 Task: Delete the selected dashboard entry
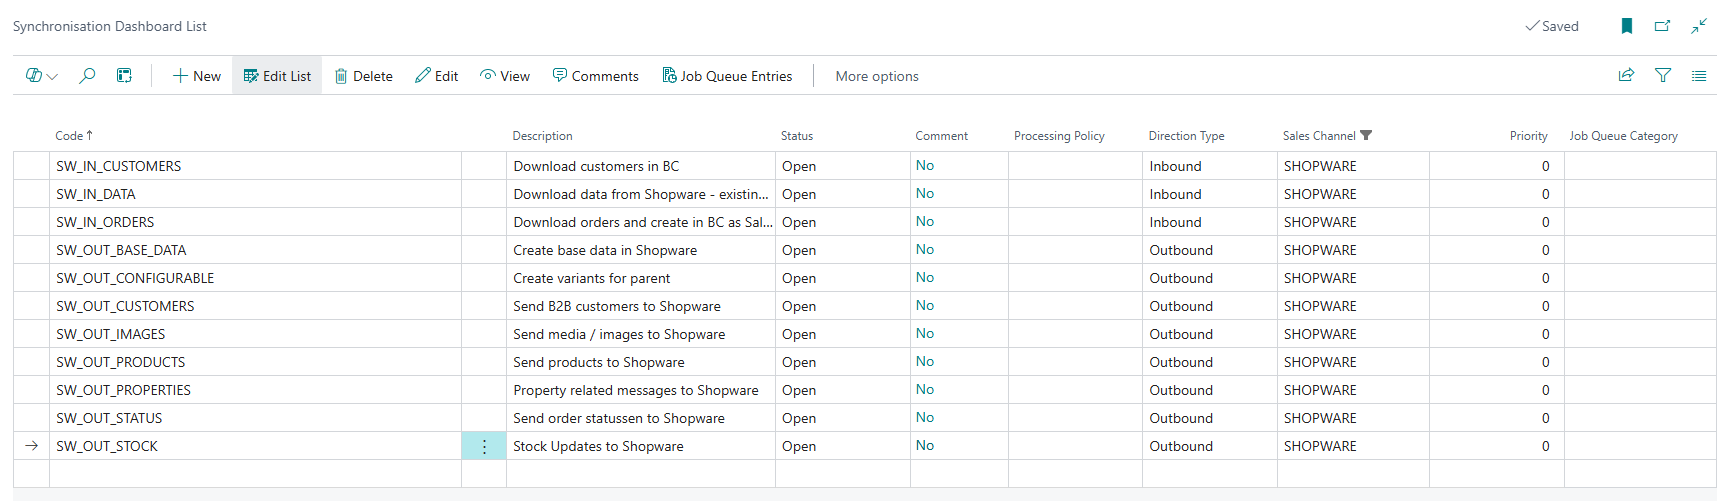[x=363, y=76]
